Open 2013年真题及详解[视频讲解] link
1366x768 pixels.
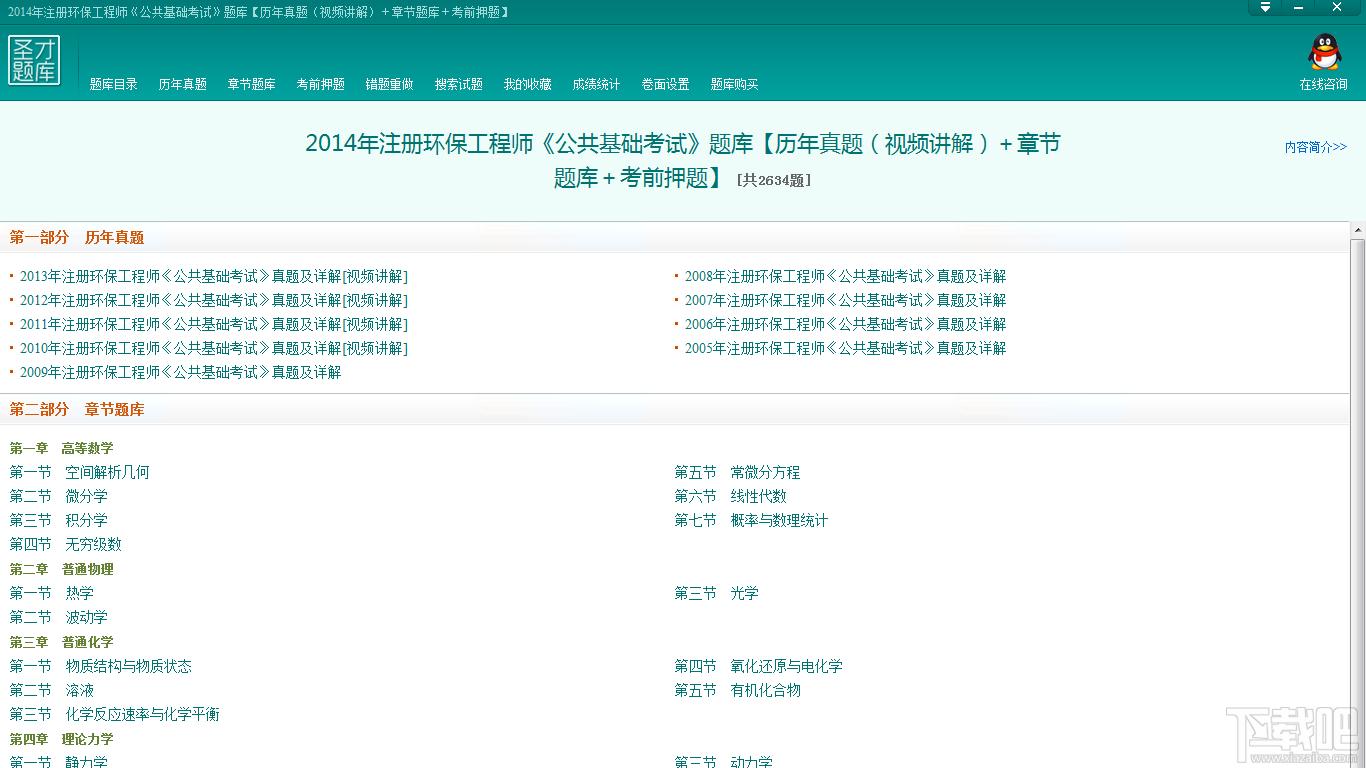213,276
